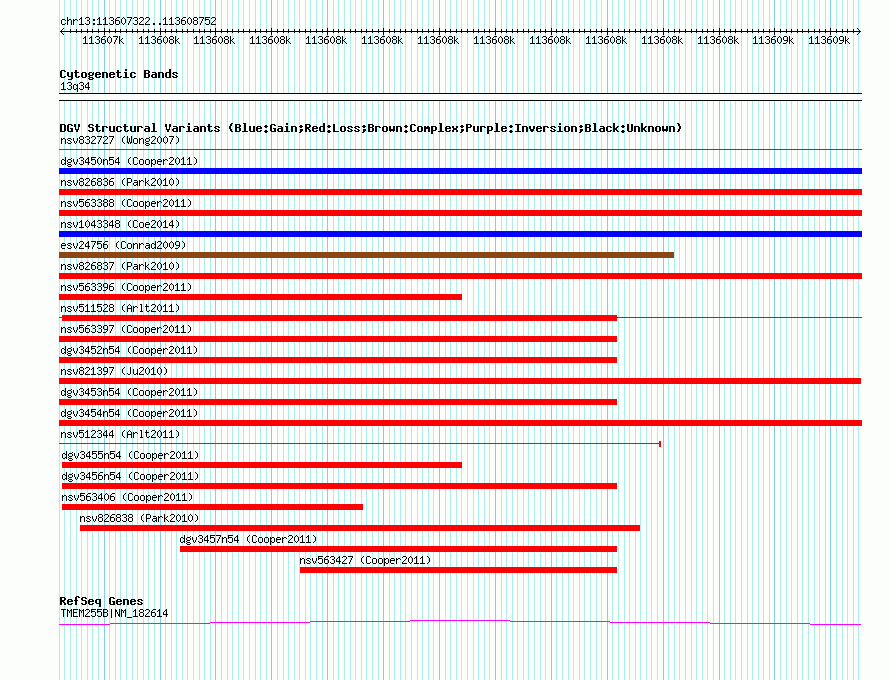Click the nsv563396 (Cooper2011) label
The image size is (890, 680).
click(126, 287)
